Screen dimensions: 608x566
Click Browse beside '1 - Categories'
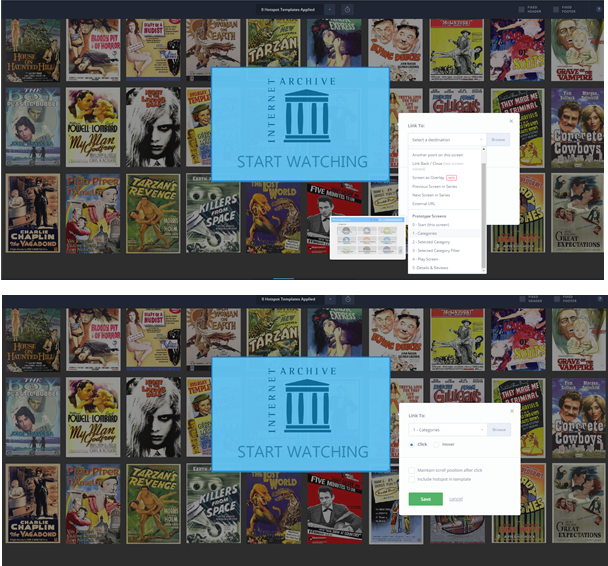point(499,430)
